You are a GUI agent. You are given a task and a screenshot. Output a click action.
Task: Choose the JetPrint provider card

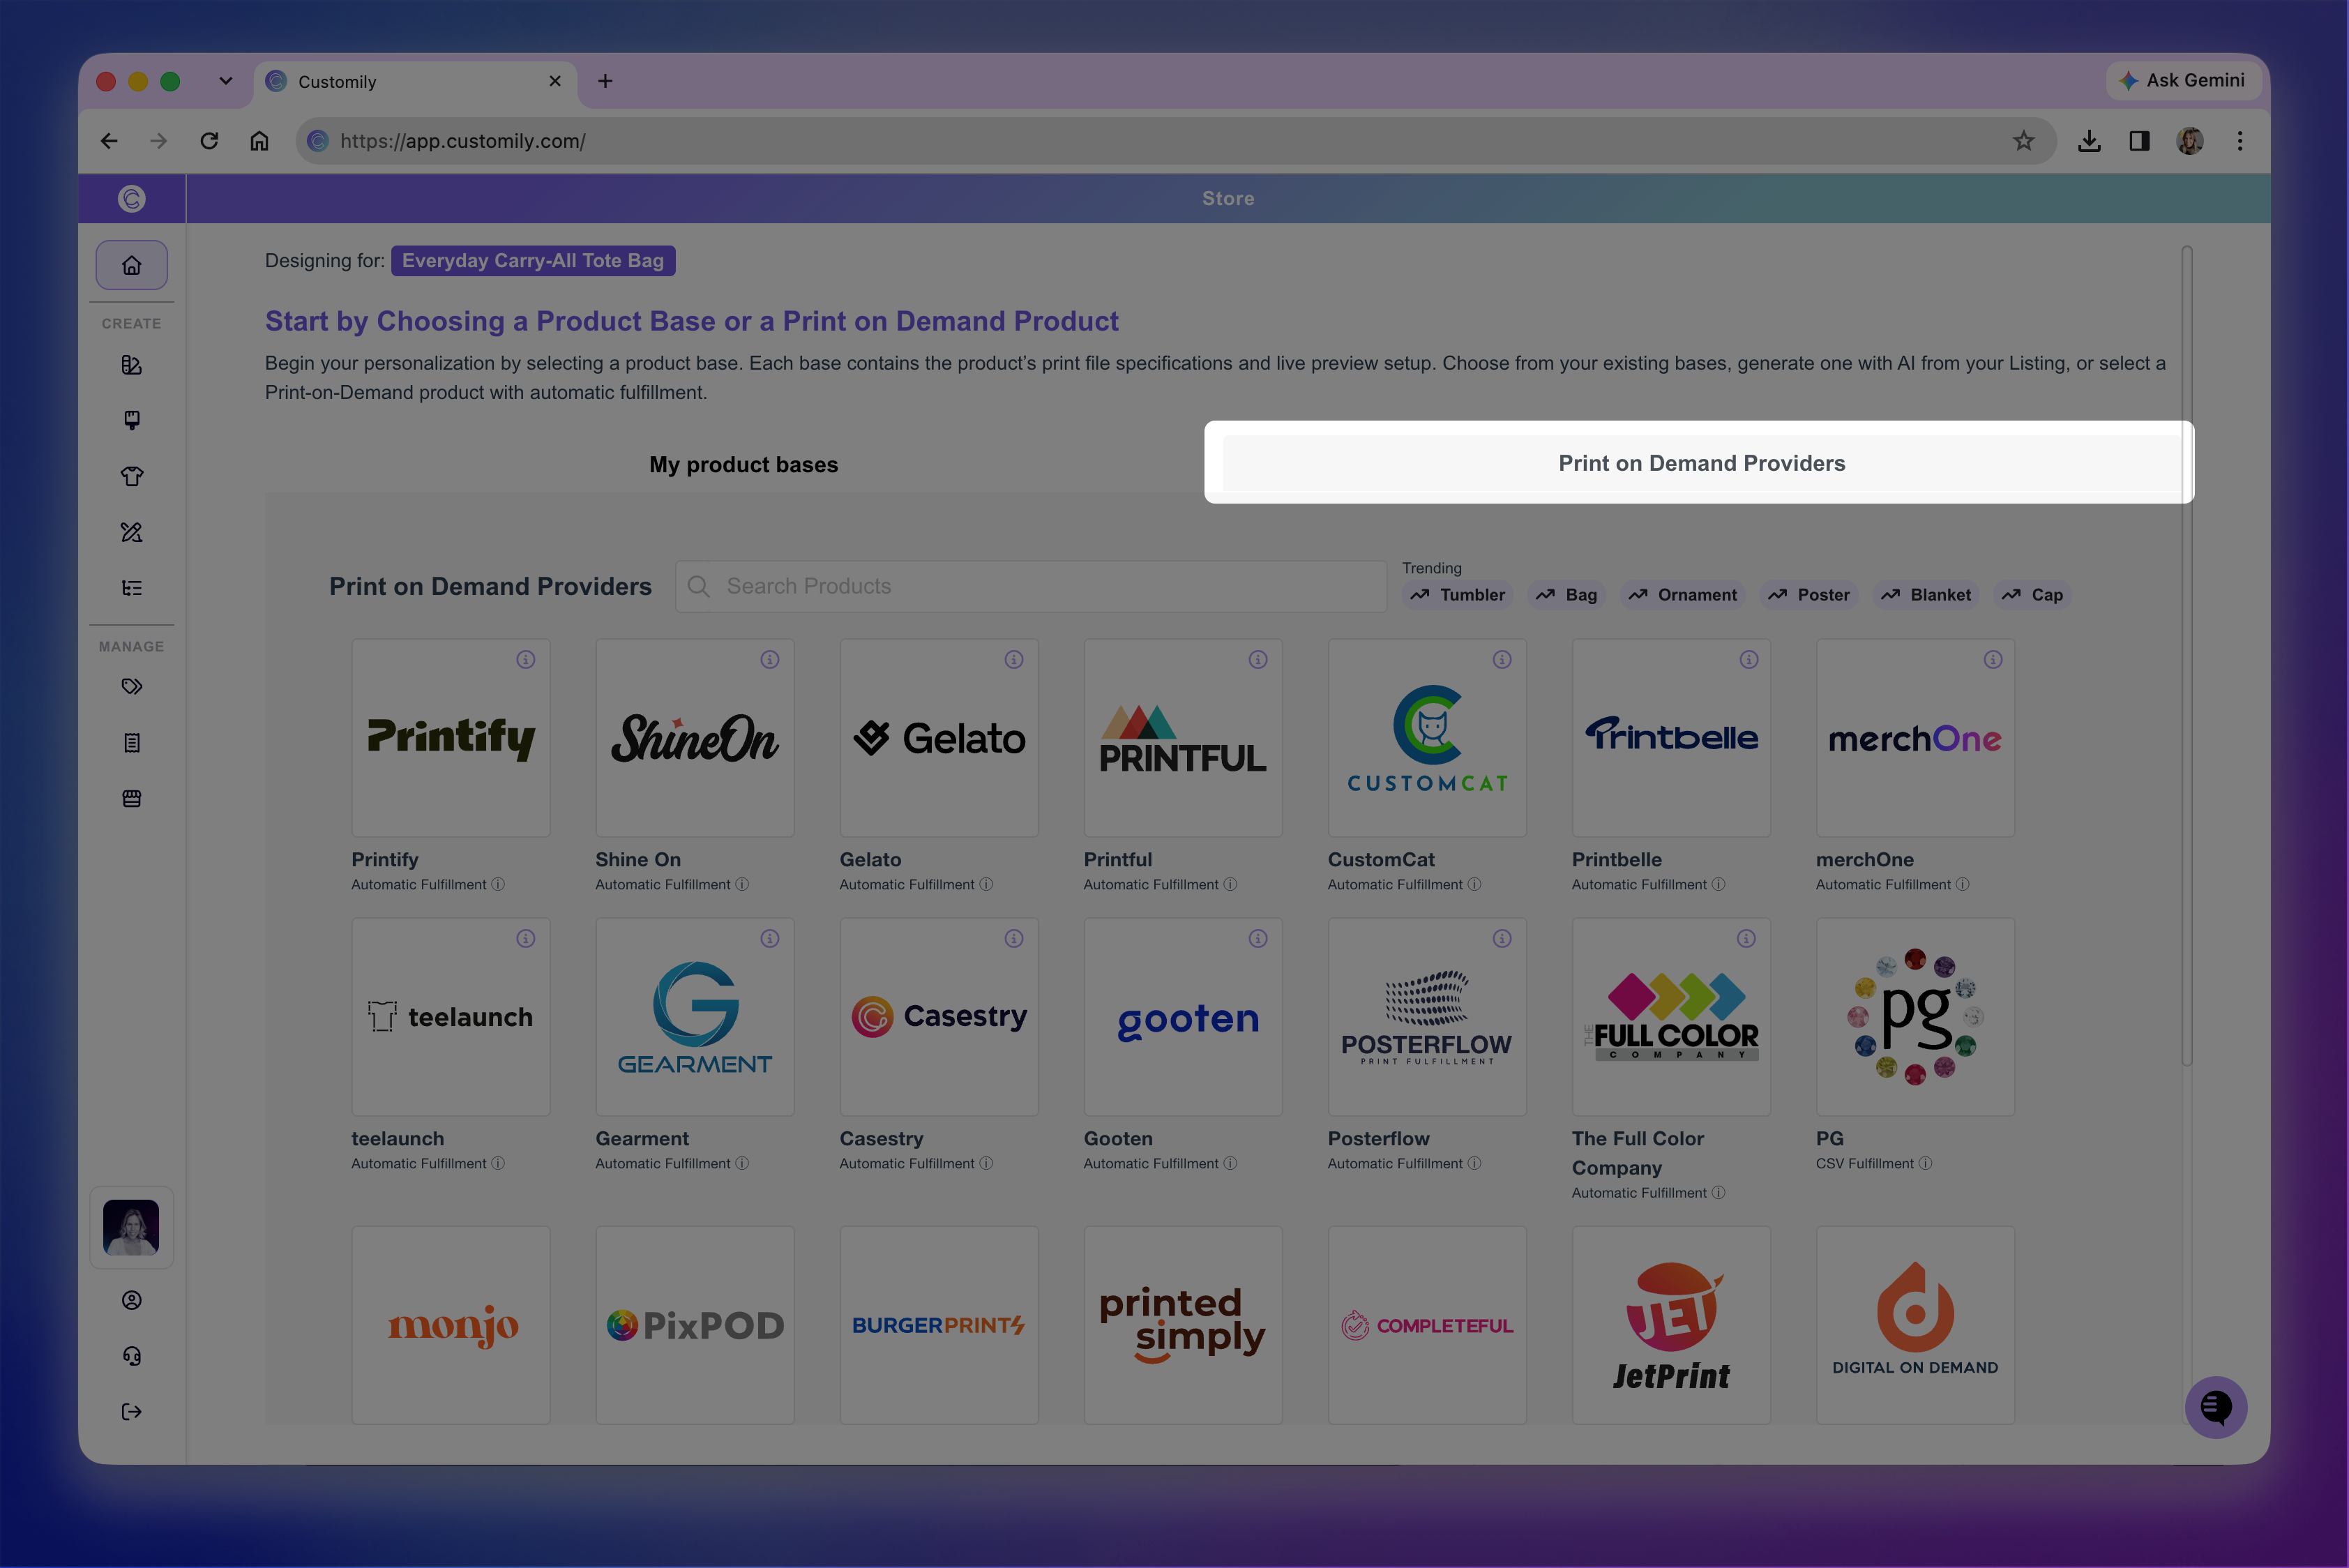click(1671, 1325)
